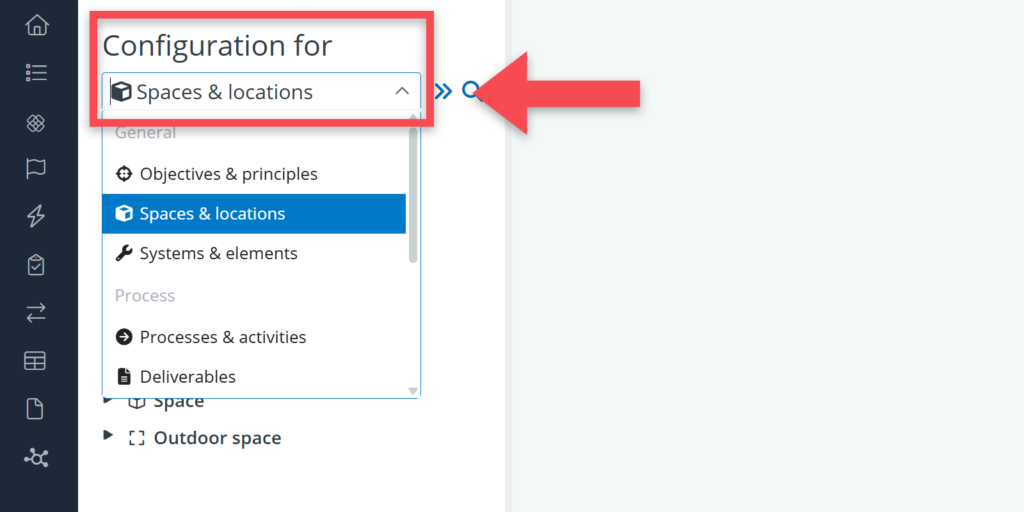Viewport: 1024px width, 512px height.
Task: Click the exchange arrows sidebar icon
Action: click(x=36, y=313)
